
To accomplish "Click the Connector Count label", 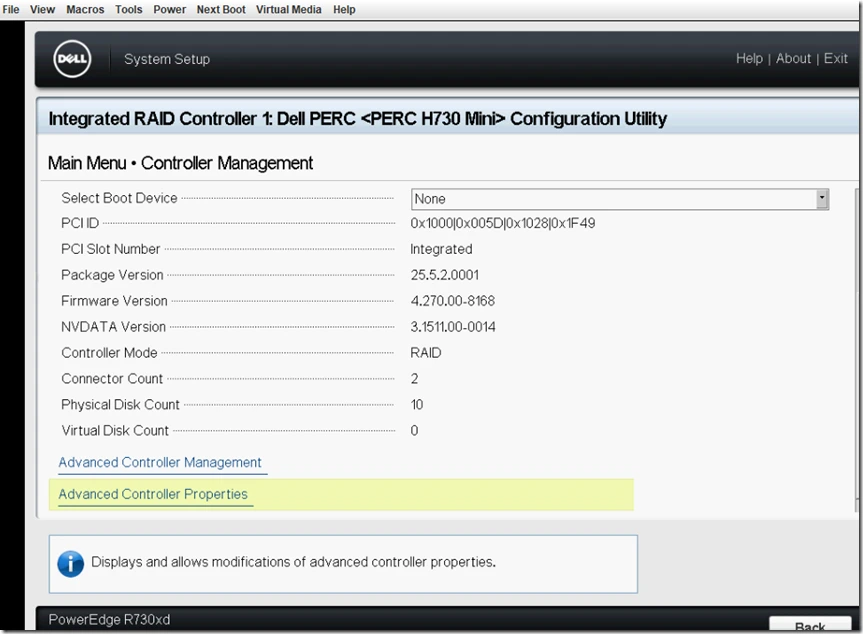I will (x=112, y=379).
